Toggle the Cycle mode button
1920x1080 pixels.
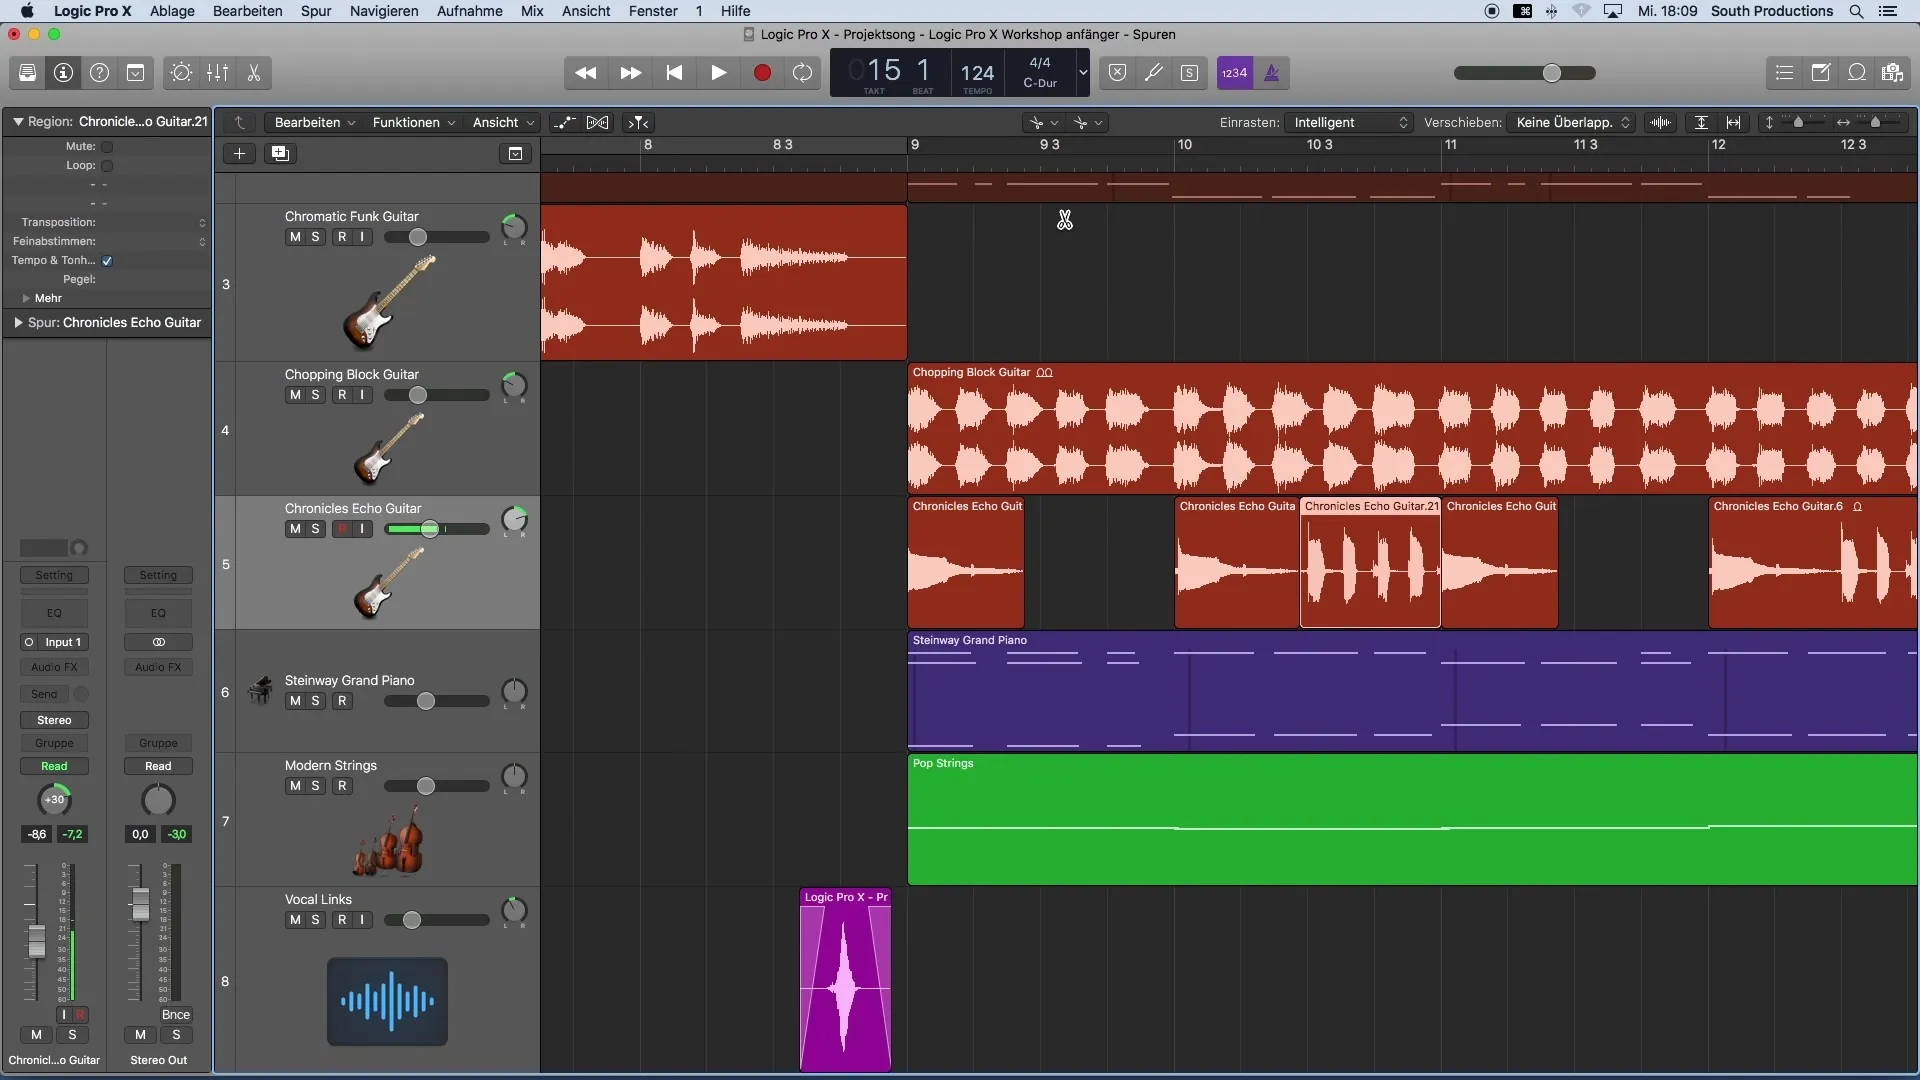tap(803, 73)
